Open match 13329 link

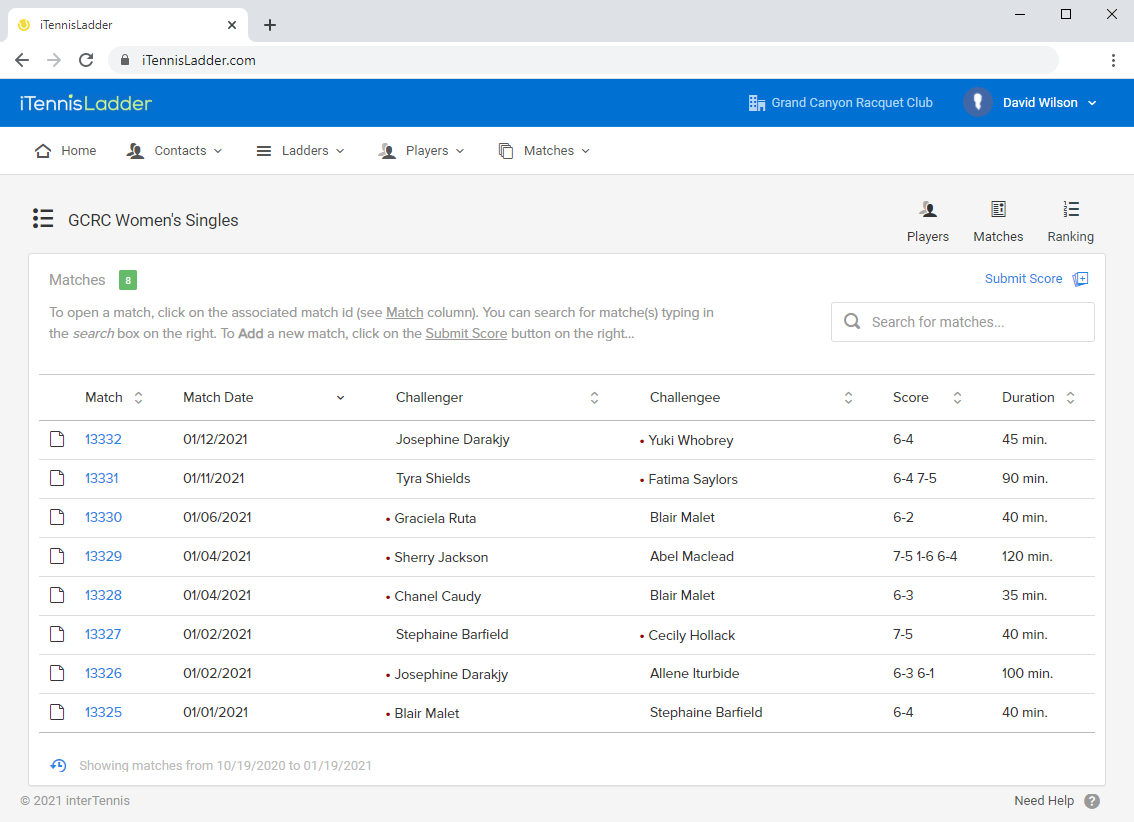pyautogui.click(x=103, y=556)
